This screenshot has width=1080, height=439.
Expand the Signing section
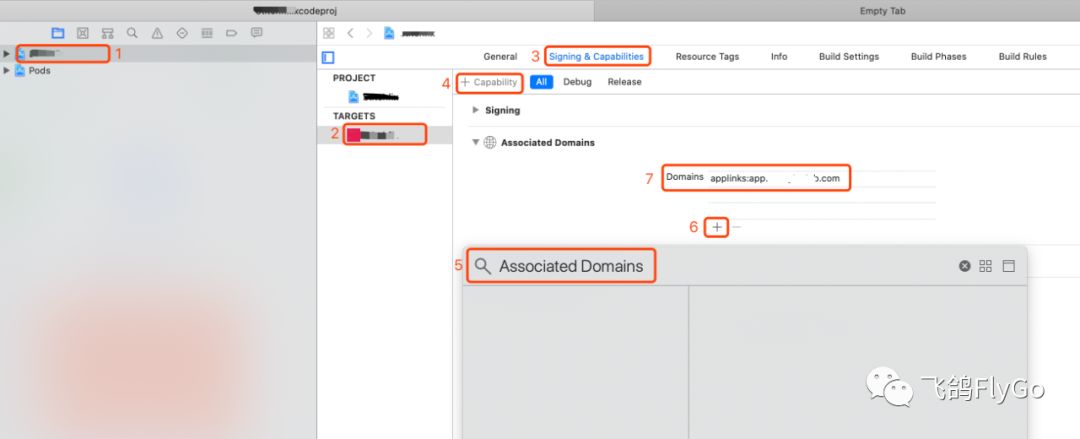(476, 110)
